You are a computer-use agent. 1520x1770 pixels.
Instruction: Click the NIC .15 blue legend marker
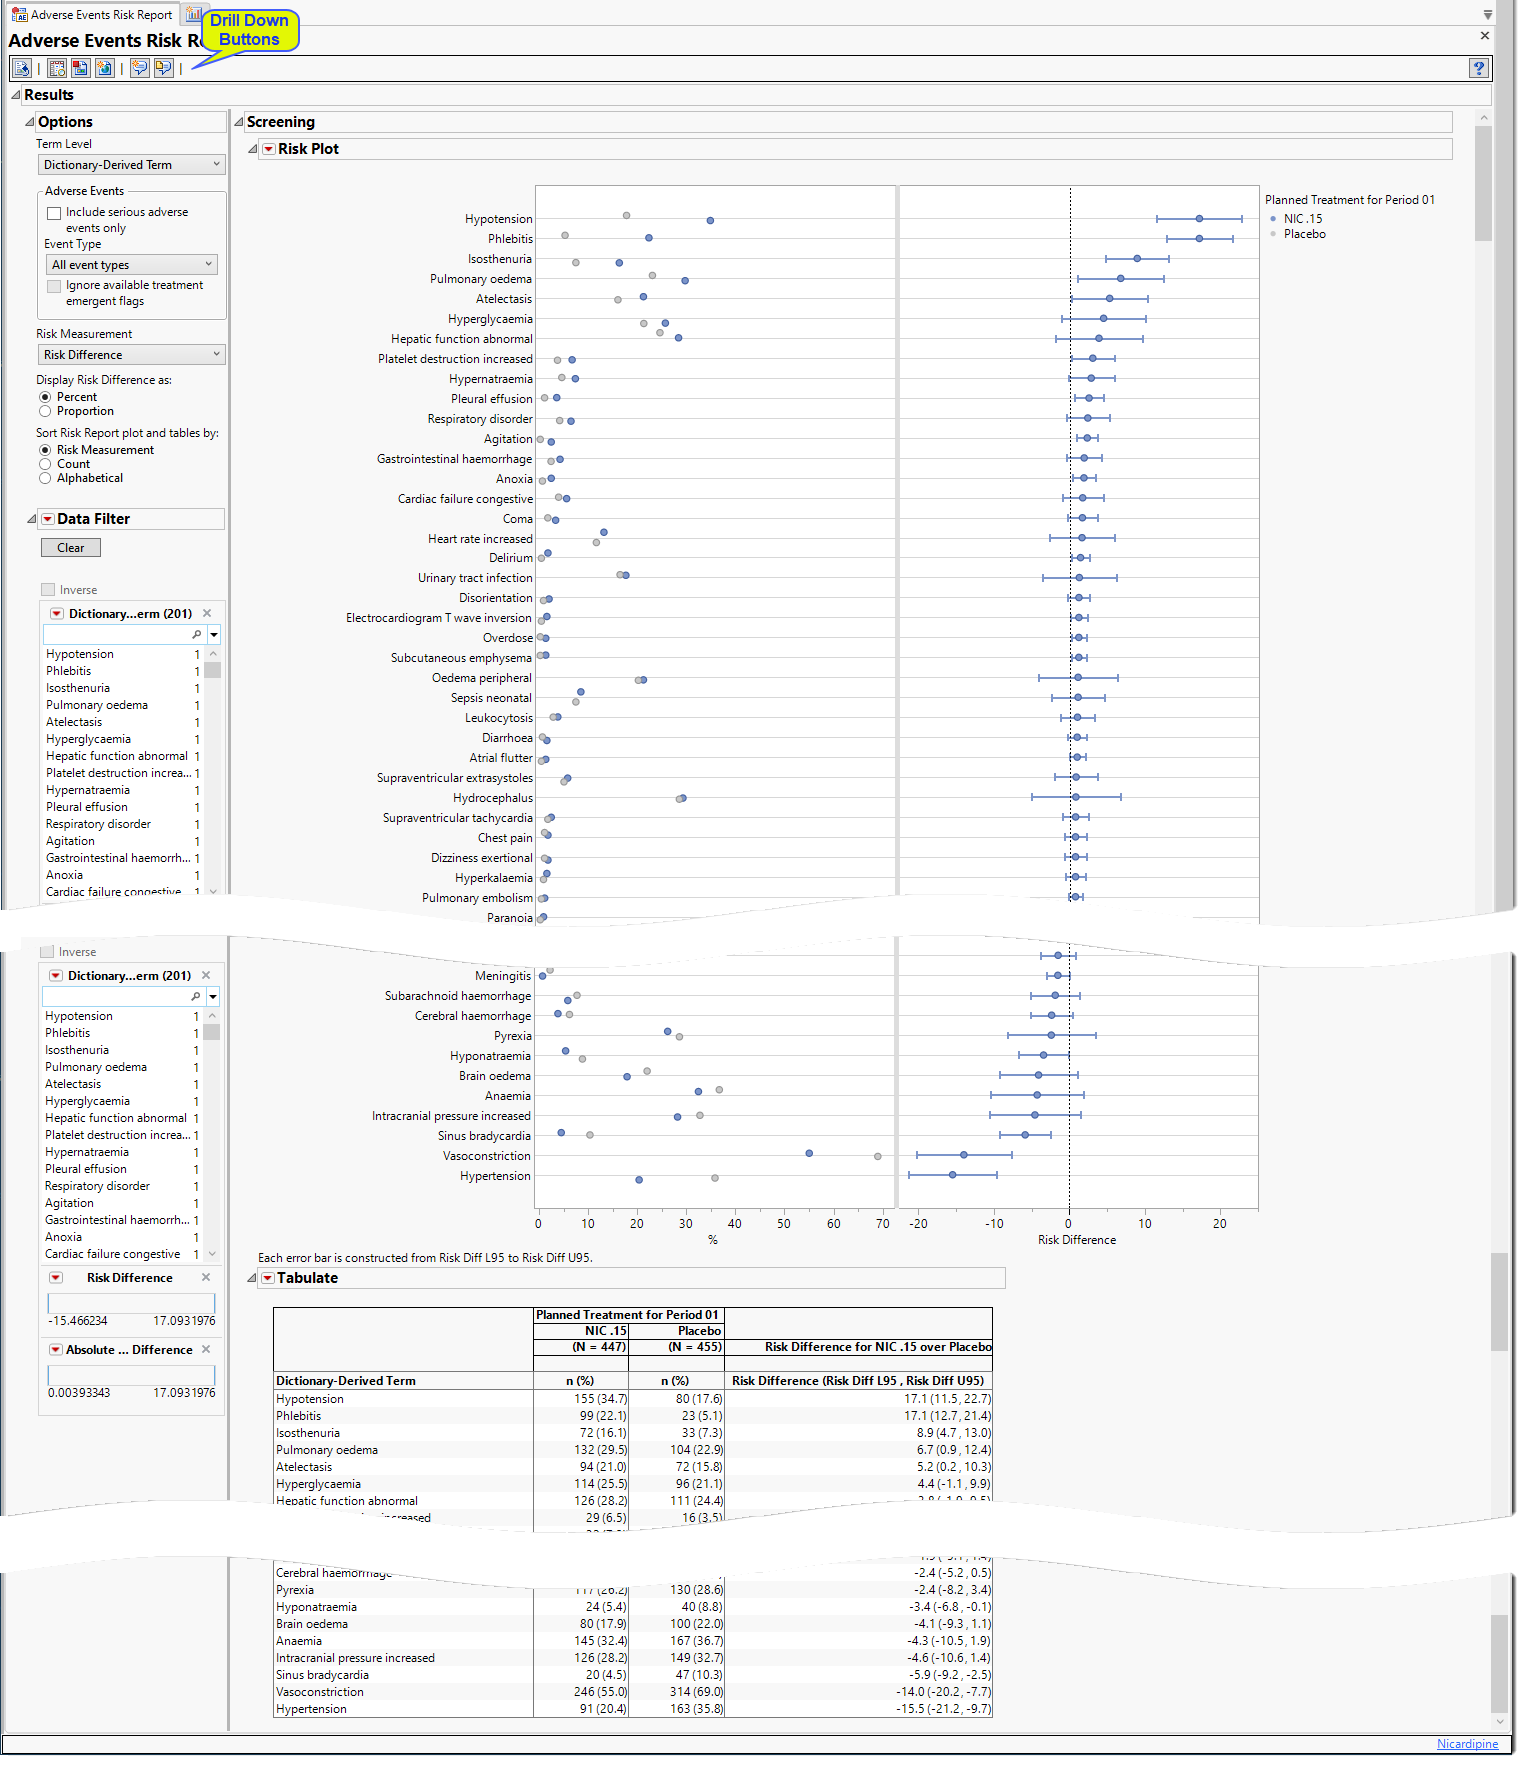[x=1273, y=219]
